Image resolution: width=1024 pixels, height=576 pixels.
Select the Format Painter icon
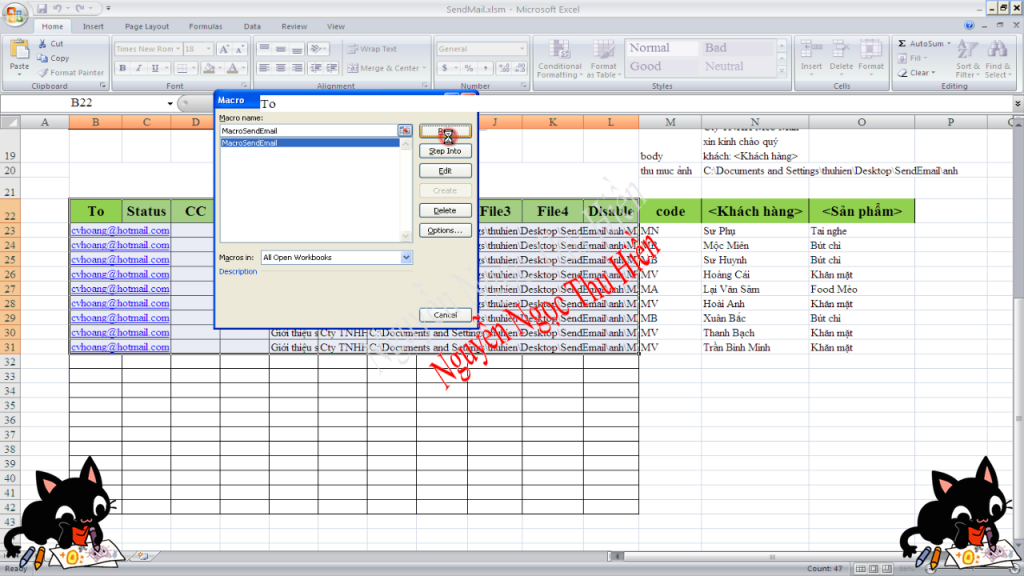45,72
